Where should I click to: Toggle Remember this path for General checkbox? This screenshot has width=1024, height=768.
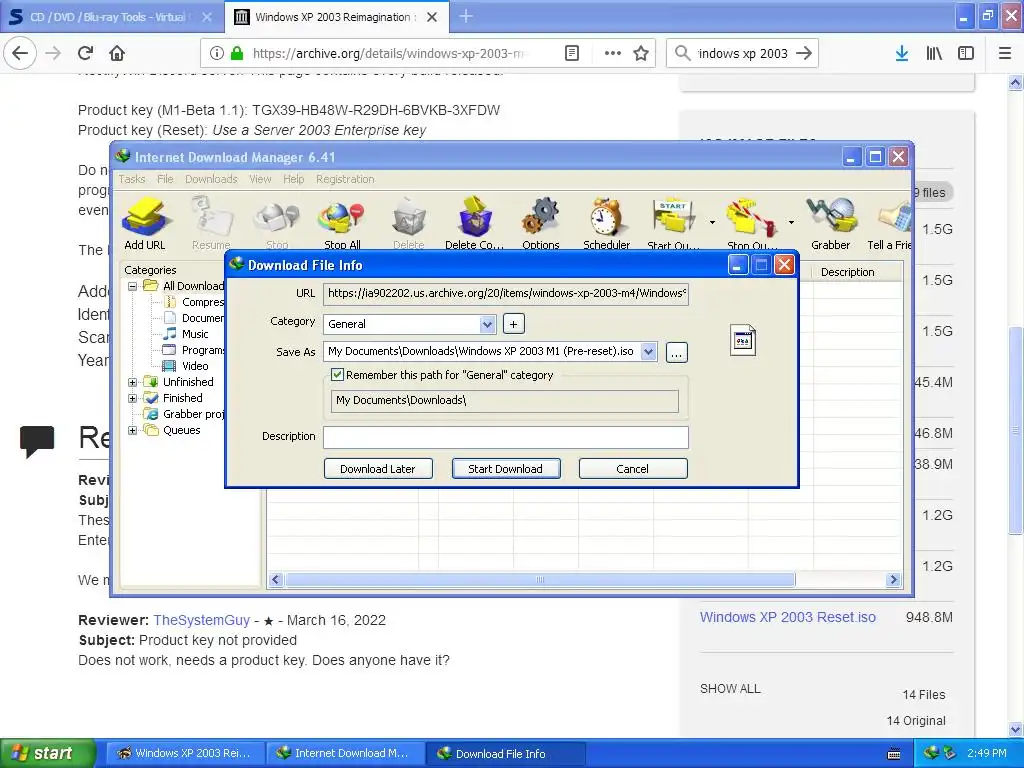point(337,375)
